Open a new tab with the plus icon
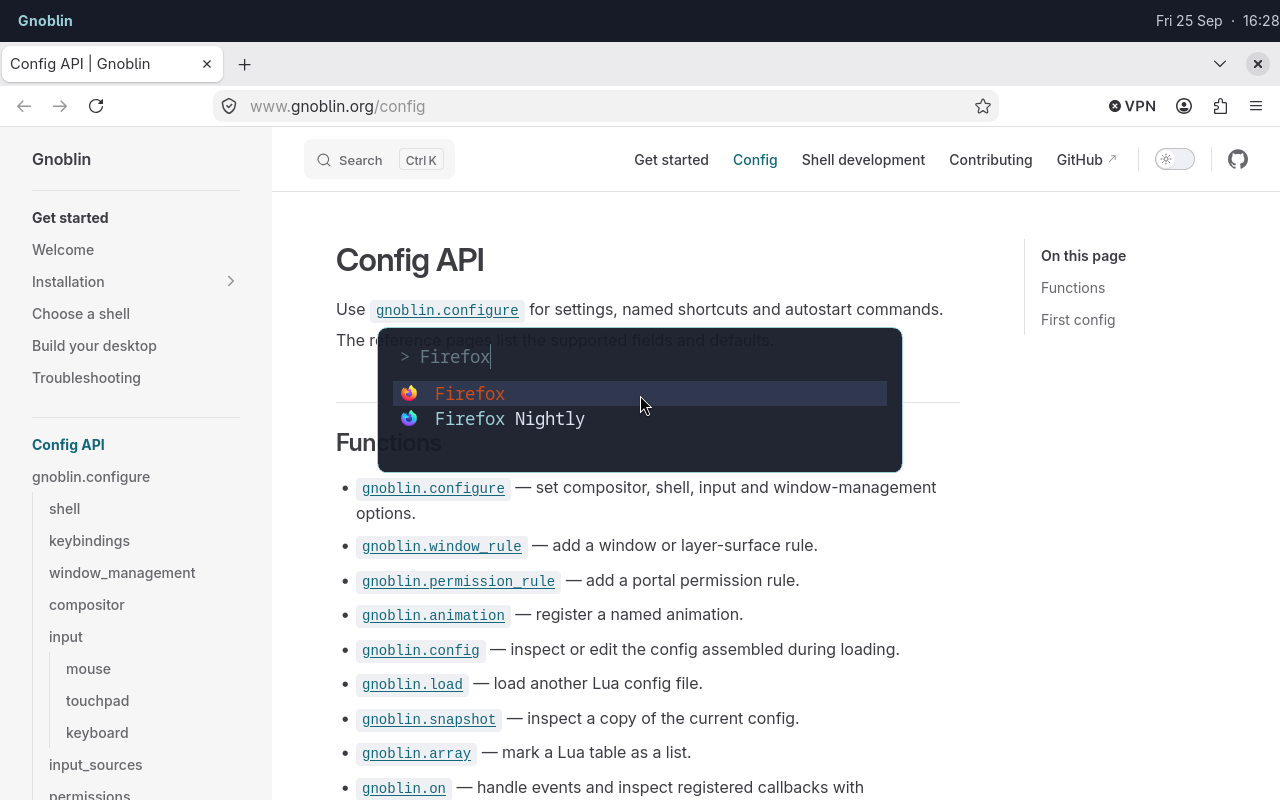This screenshot has width=1280, height=800. tap(244, 64)
